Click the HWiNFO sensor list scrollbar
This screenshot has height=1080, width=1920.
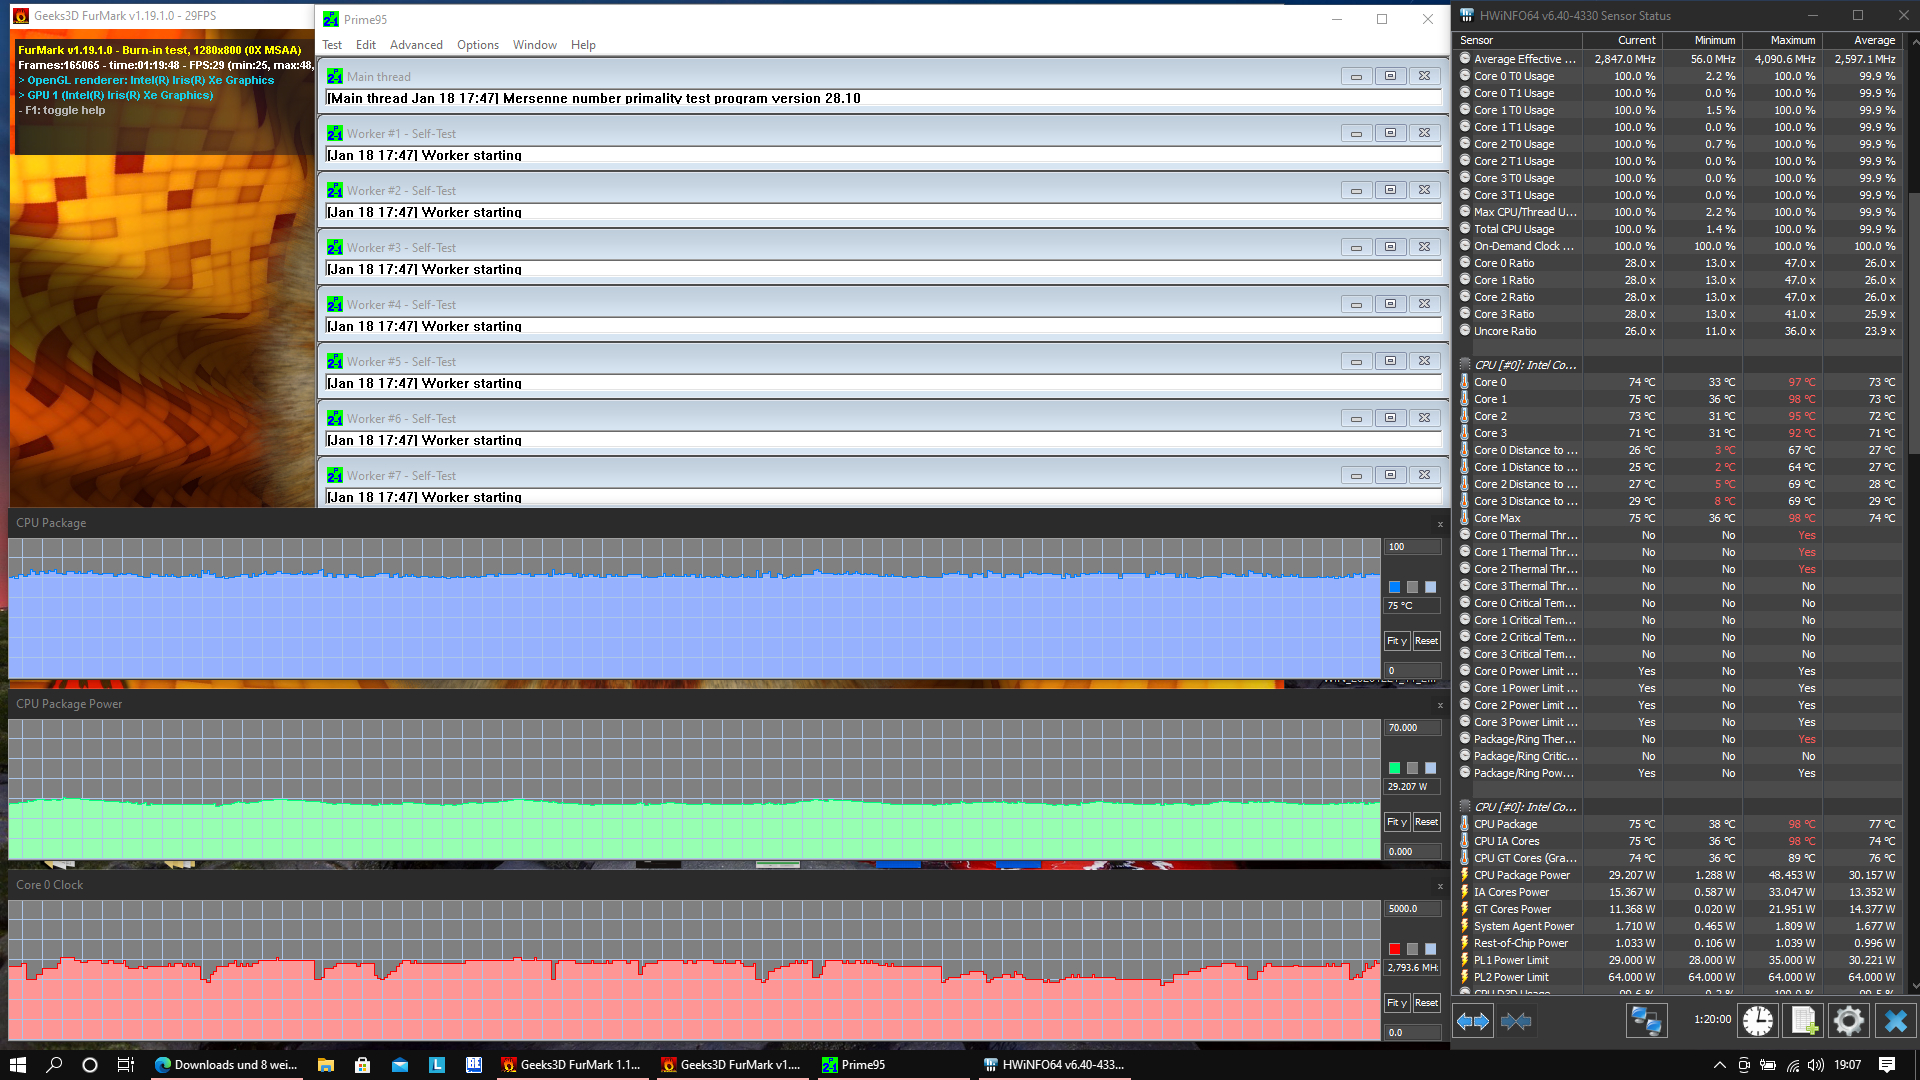pyautogui.click(x=1913, y=322)
